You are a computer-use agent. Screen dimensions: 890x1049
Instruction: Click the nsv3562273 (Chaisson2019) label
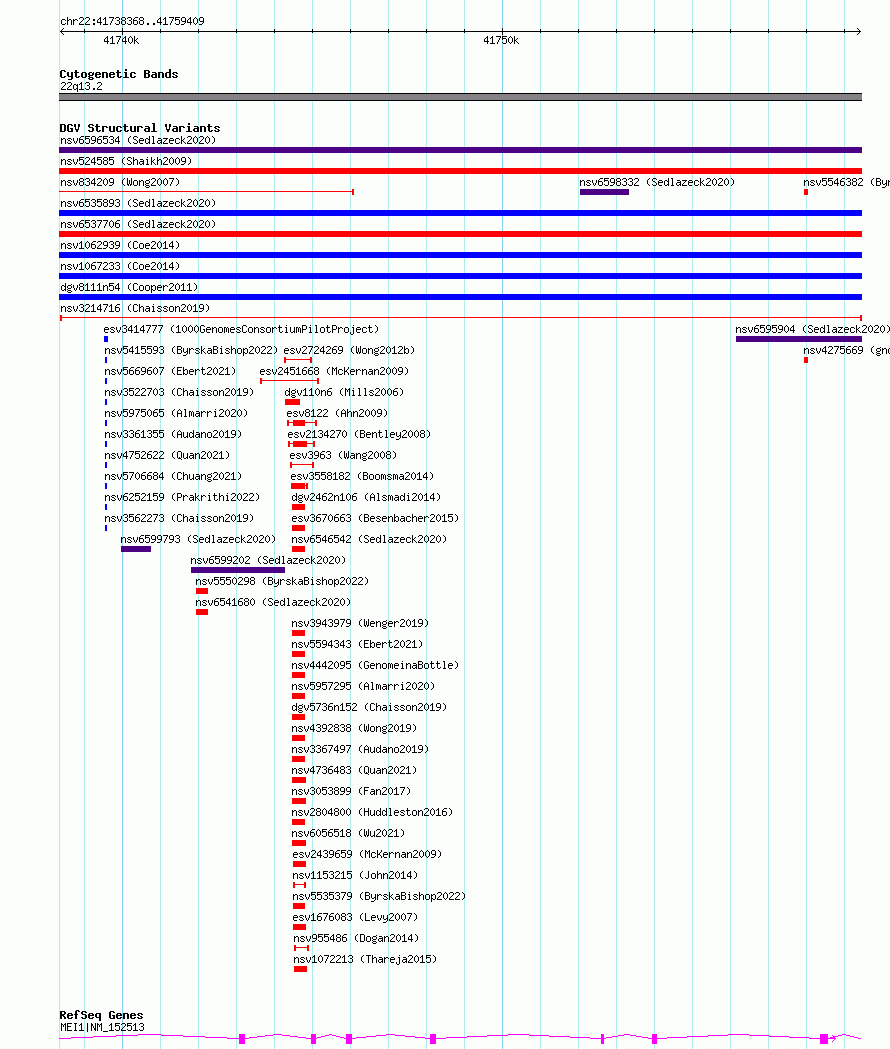[x=179, y=518]
